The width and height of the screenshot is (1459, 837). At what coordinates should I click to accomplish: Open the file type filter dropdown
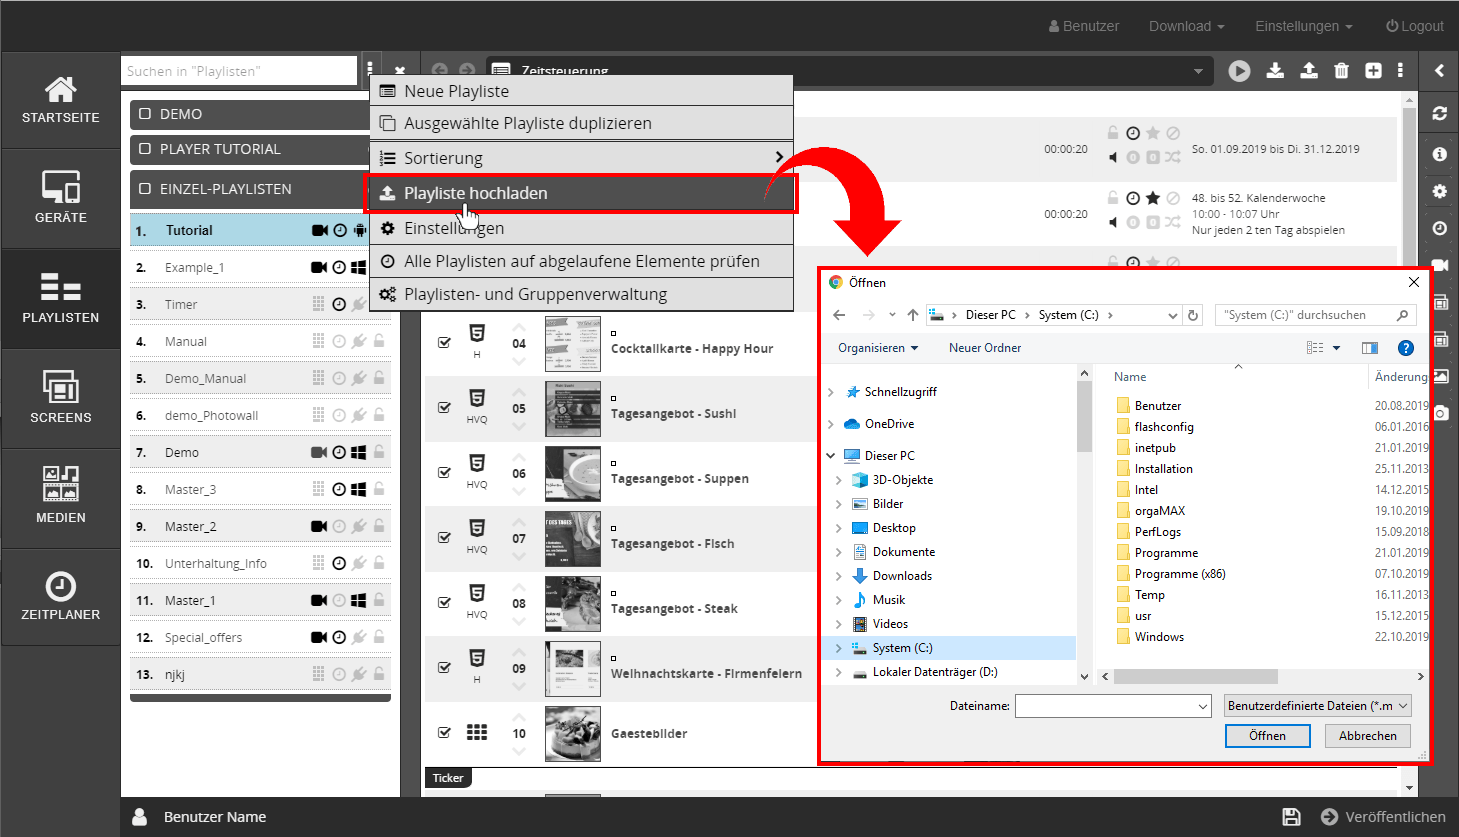pyautogui.click(x=1317, y=706)
